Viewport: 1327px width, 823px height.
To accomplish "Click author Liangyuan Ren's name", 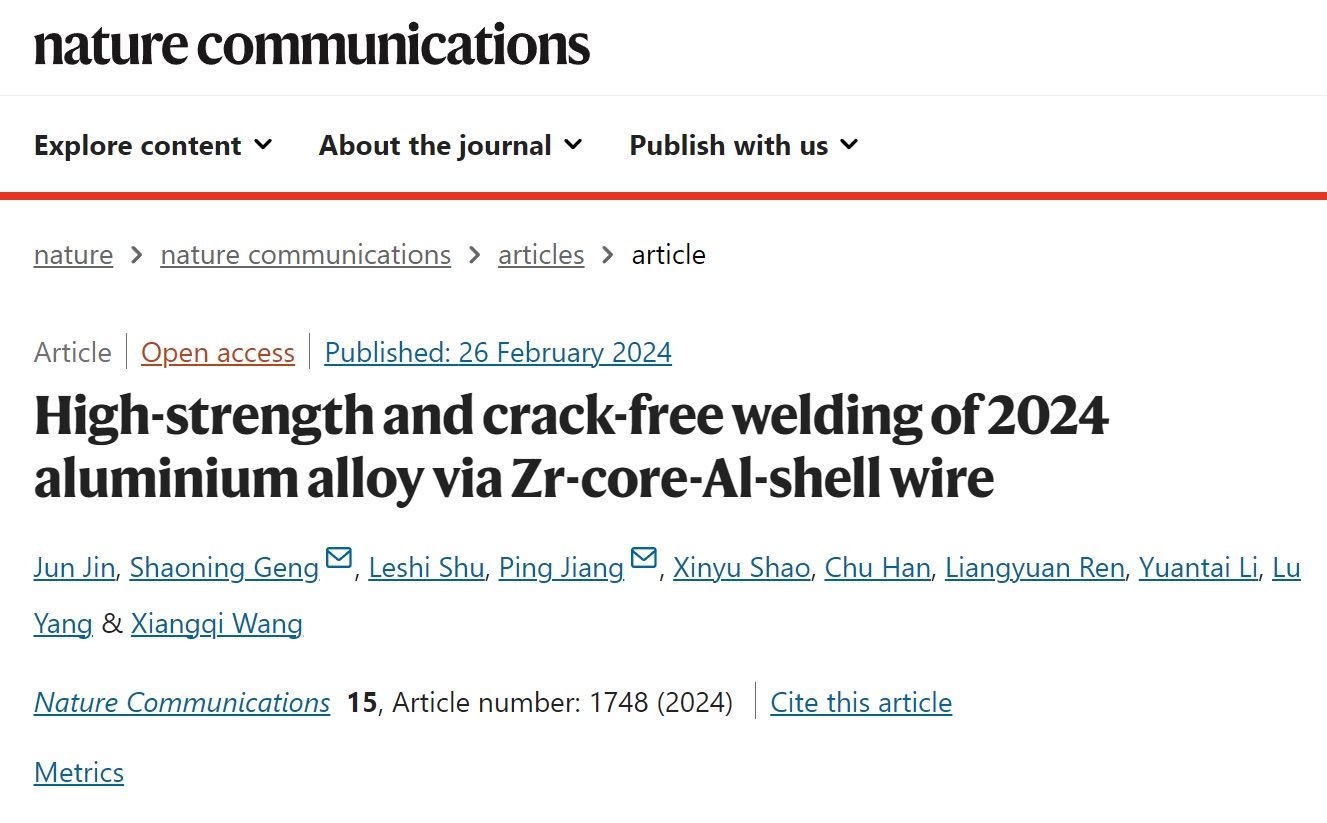I will pyautogui.click(x=1036, y=568).
